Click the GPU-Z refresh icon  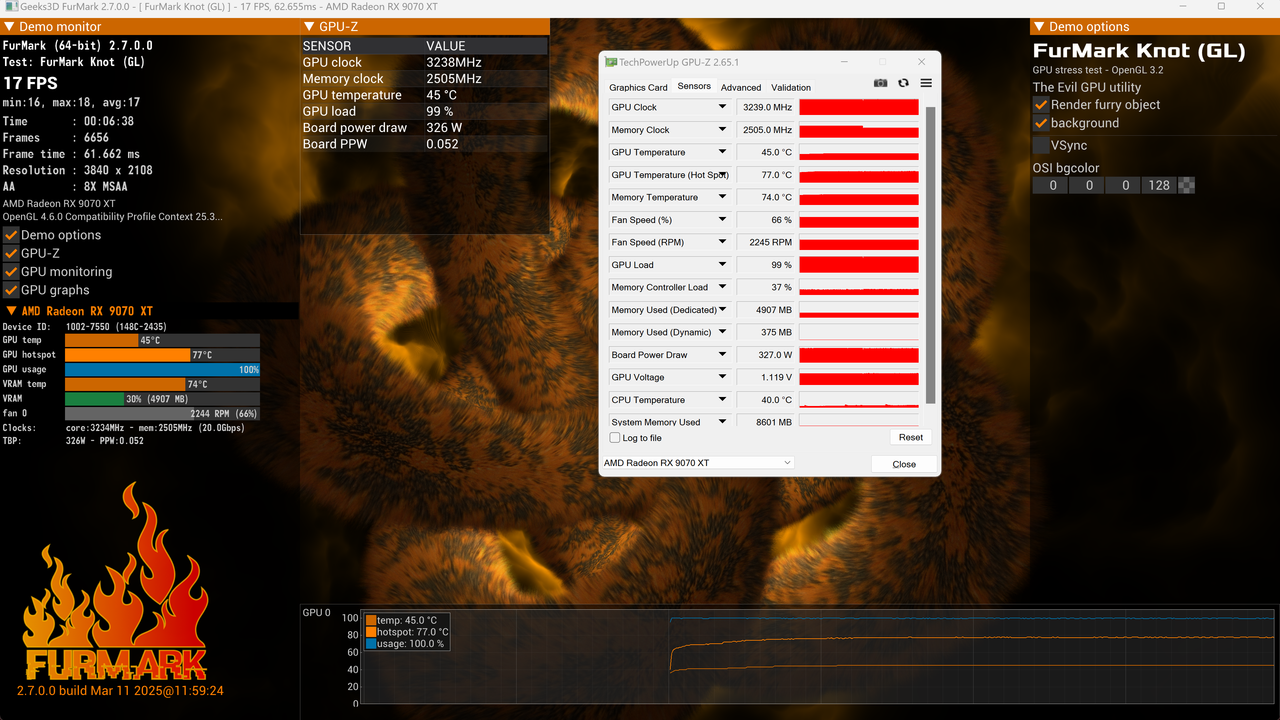pyautogui.click(x=903, y=84)
